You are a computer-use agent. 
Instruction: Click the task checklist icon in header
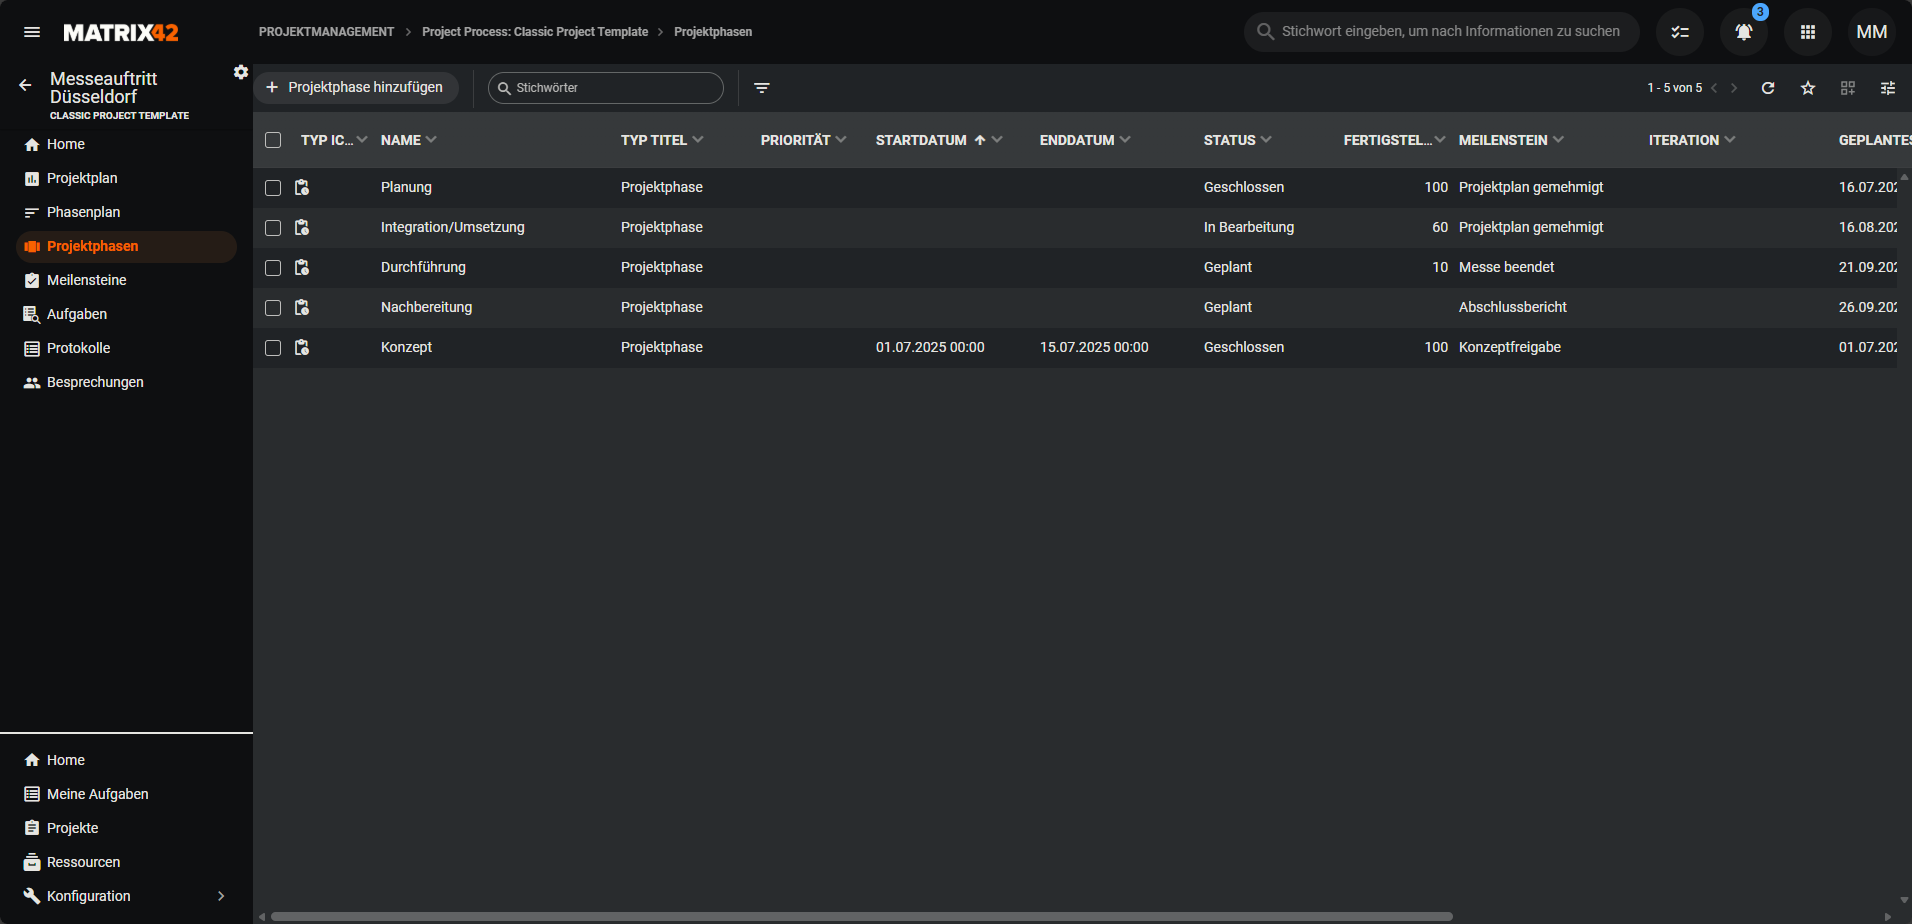[x=1679, y=32]
